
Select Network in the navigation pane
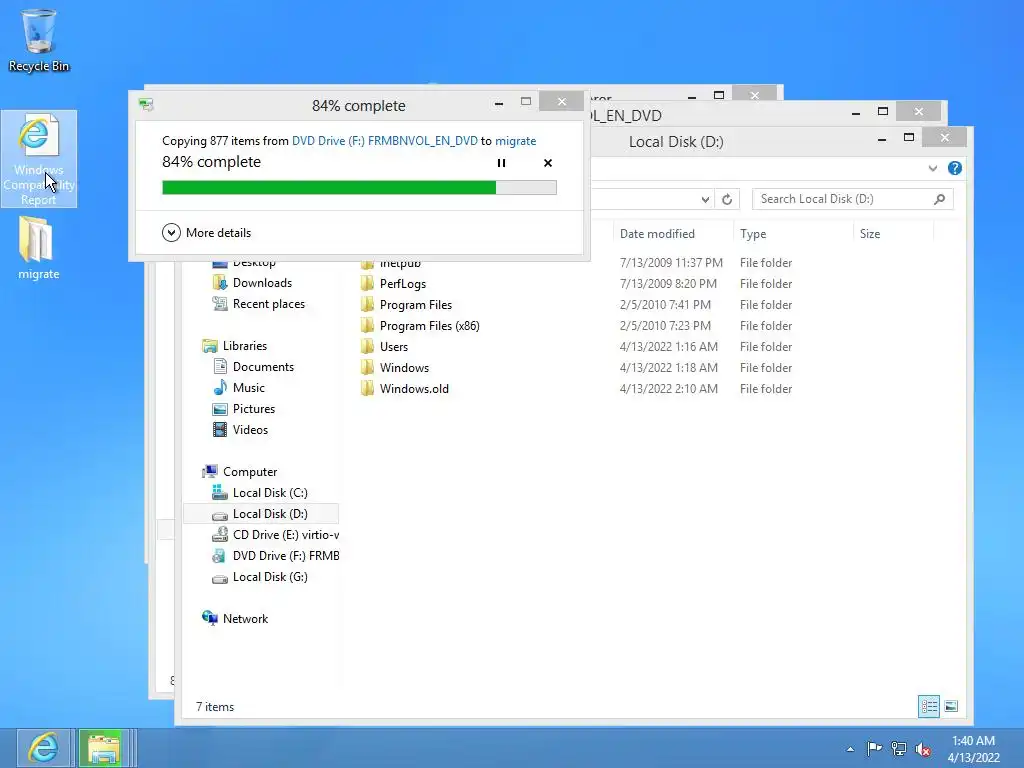(245, 618)
